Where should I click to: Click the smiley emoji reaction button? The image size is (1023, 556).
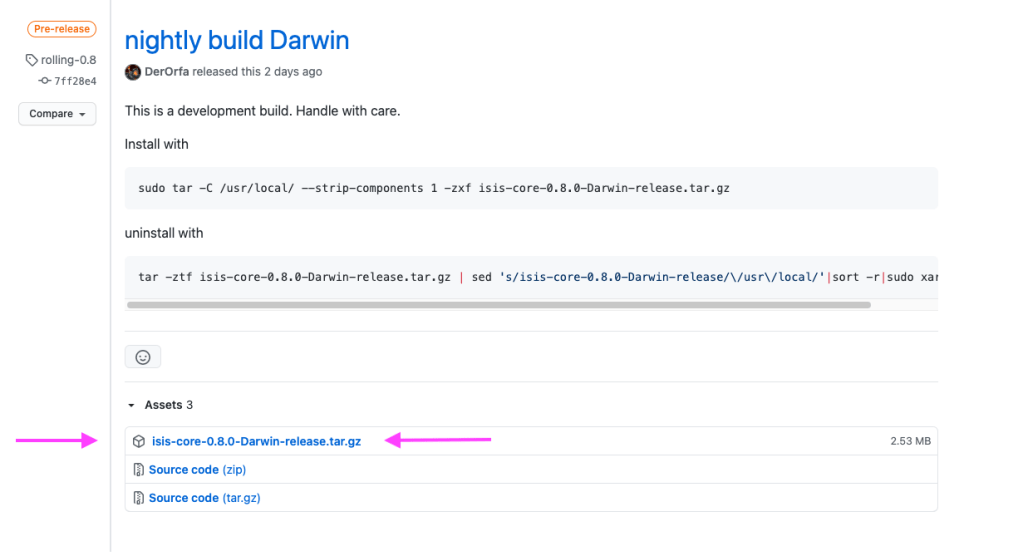pos(143,357)
